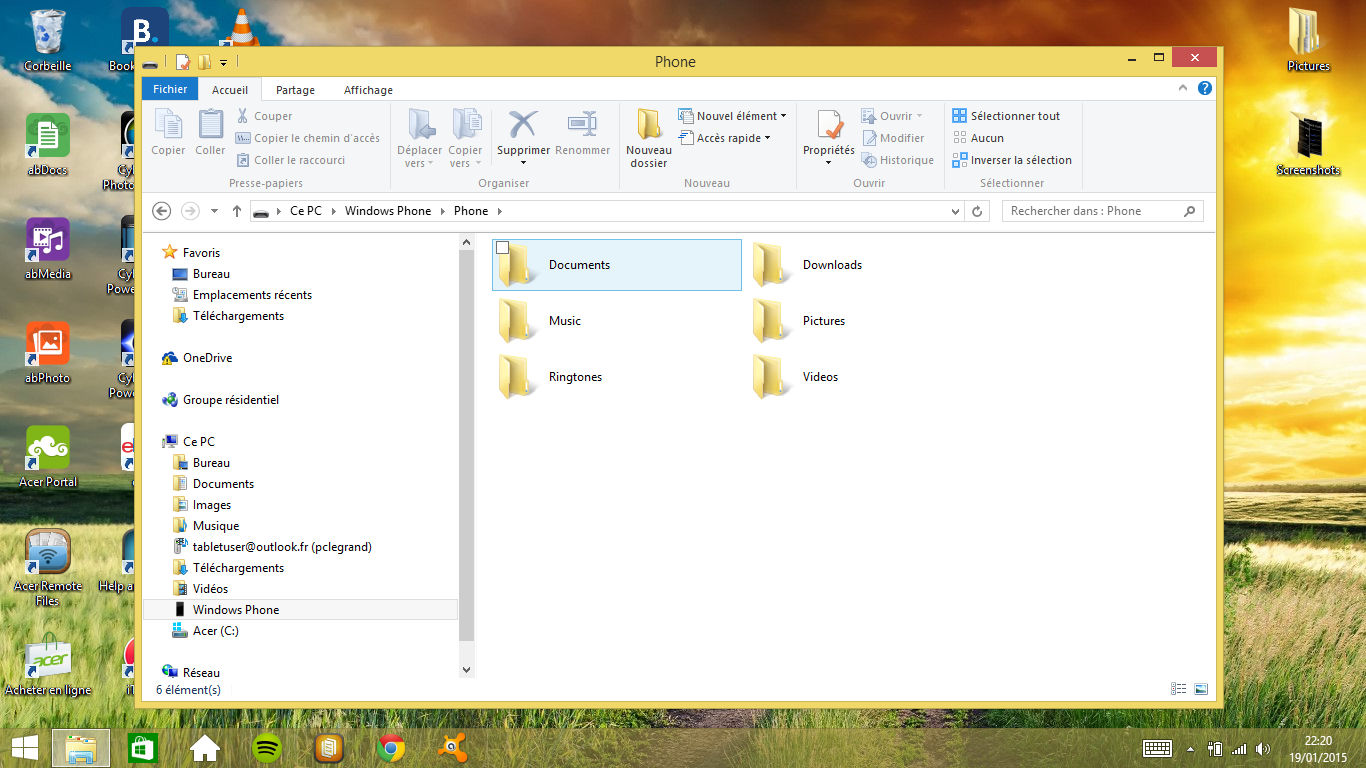The height and width of the screenshot is (768, 1366).
Task: Click Inverser la sélection
Action: coord(1012,160)
